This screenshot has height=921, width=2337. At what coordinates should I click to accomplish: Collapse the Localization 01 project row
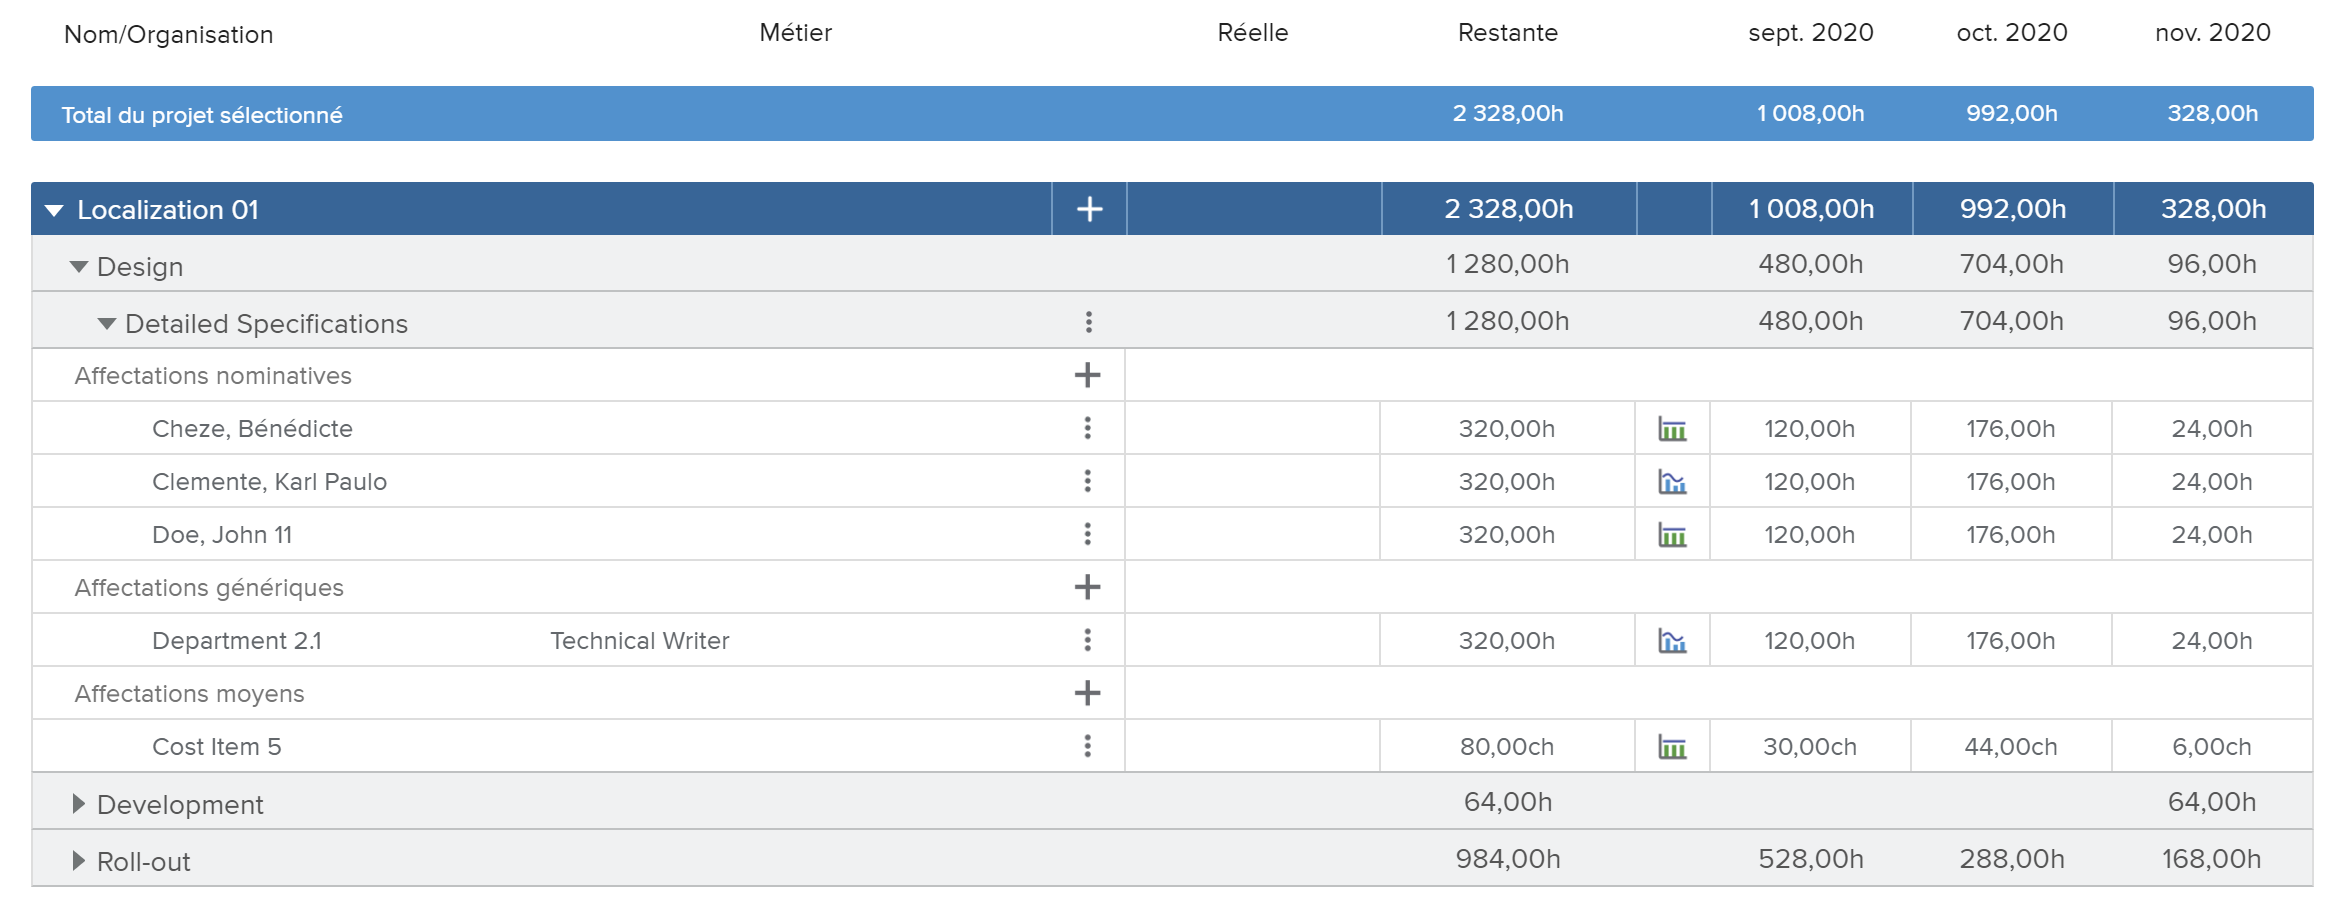tap(55, 210)
